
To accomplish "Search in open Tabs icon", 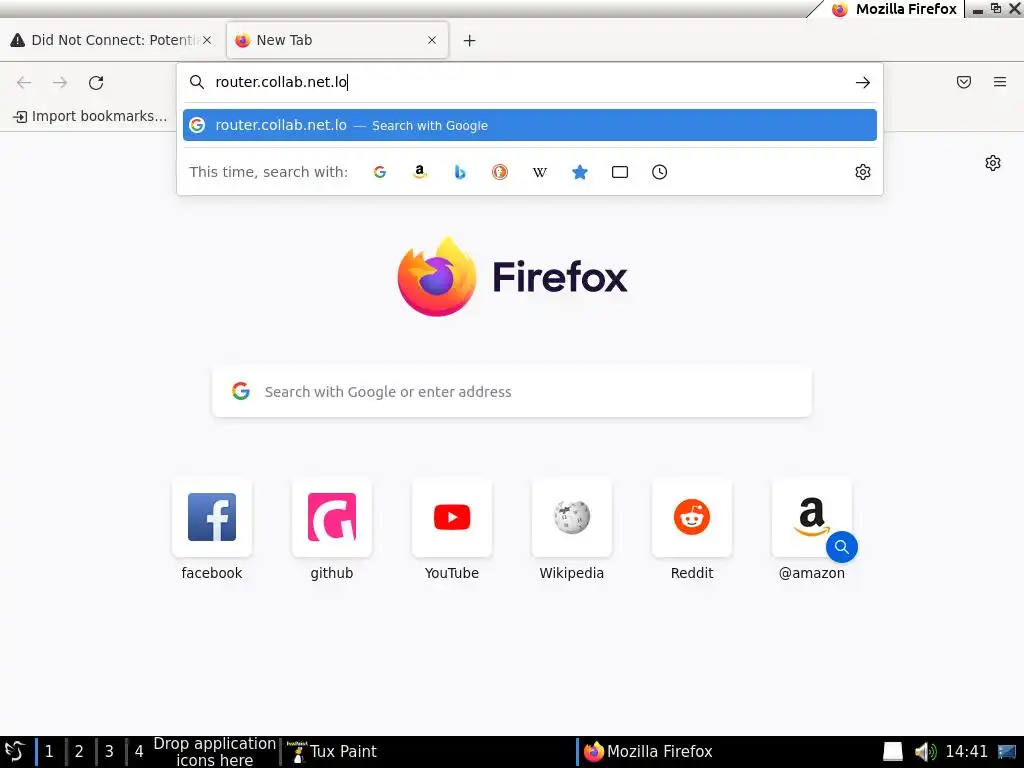I will (x=620, y=172).
